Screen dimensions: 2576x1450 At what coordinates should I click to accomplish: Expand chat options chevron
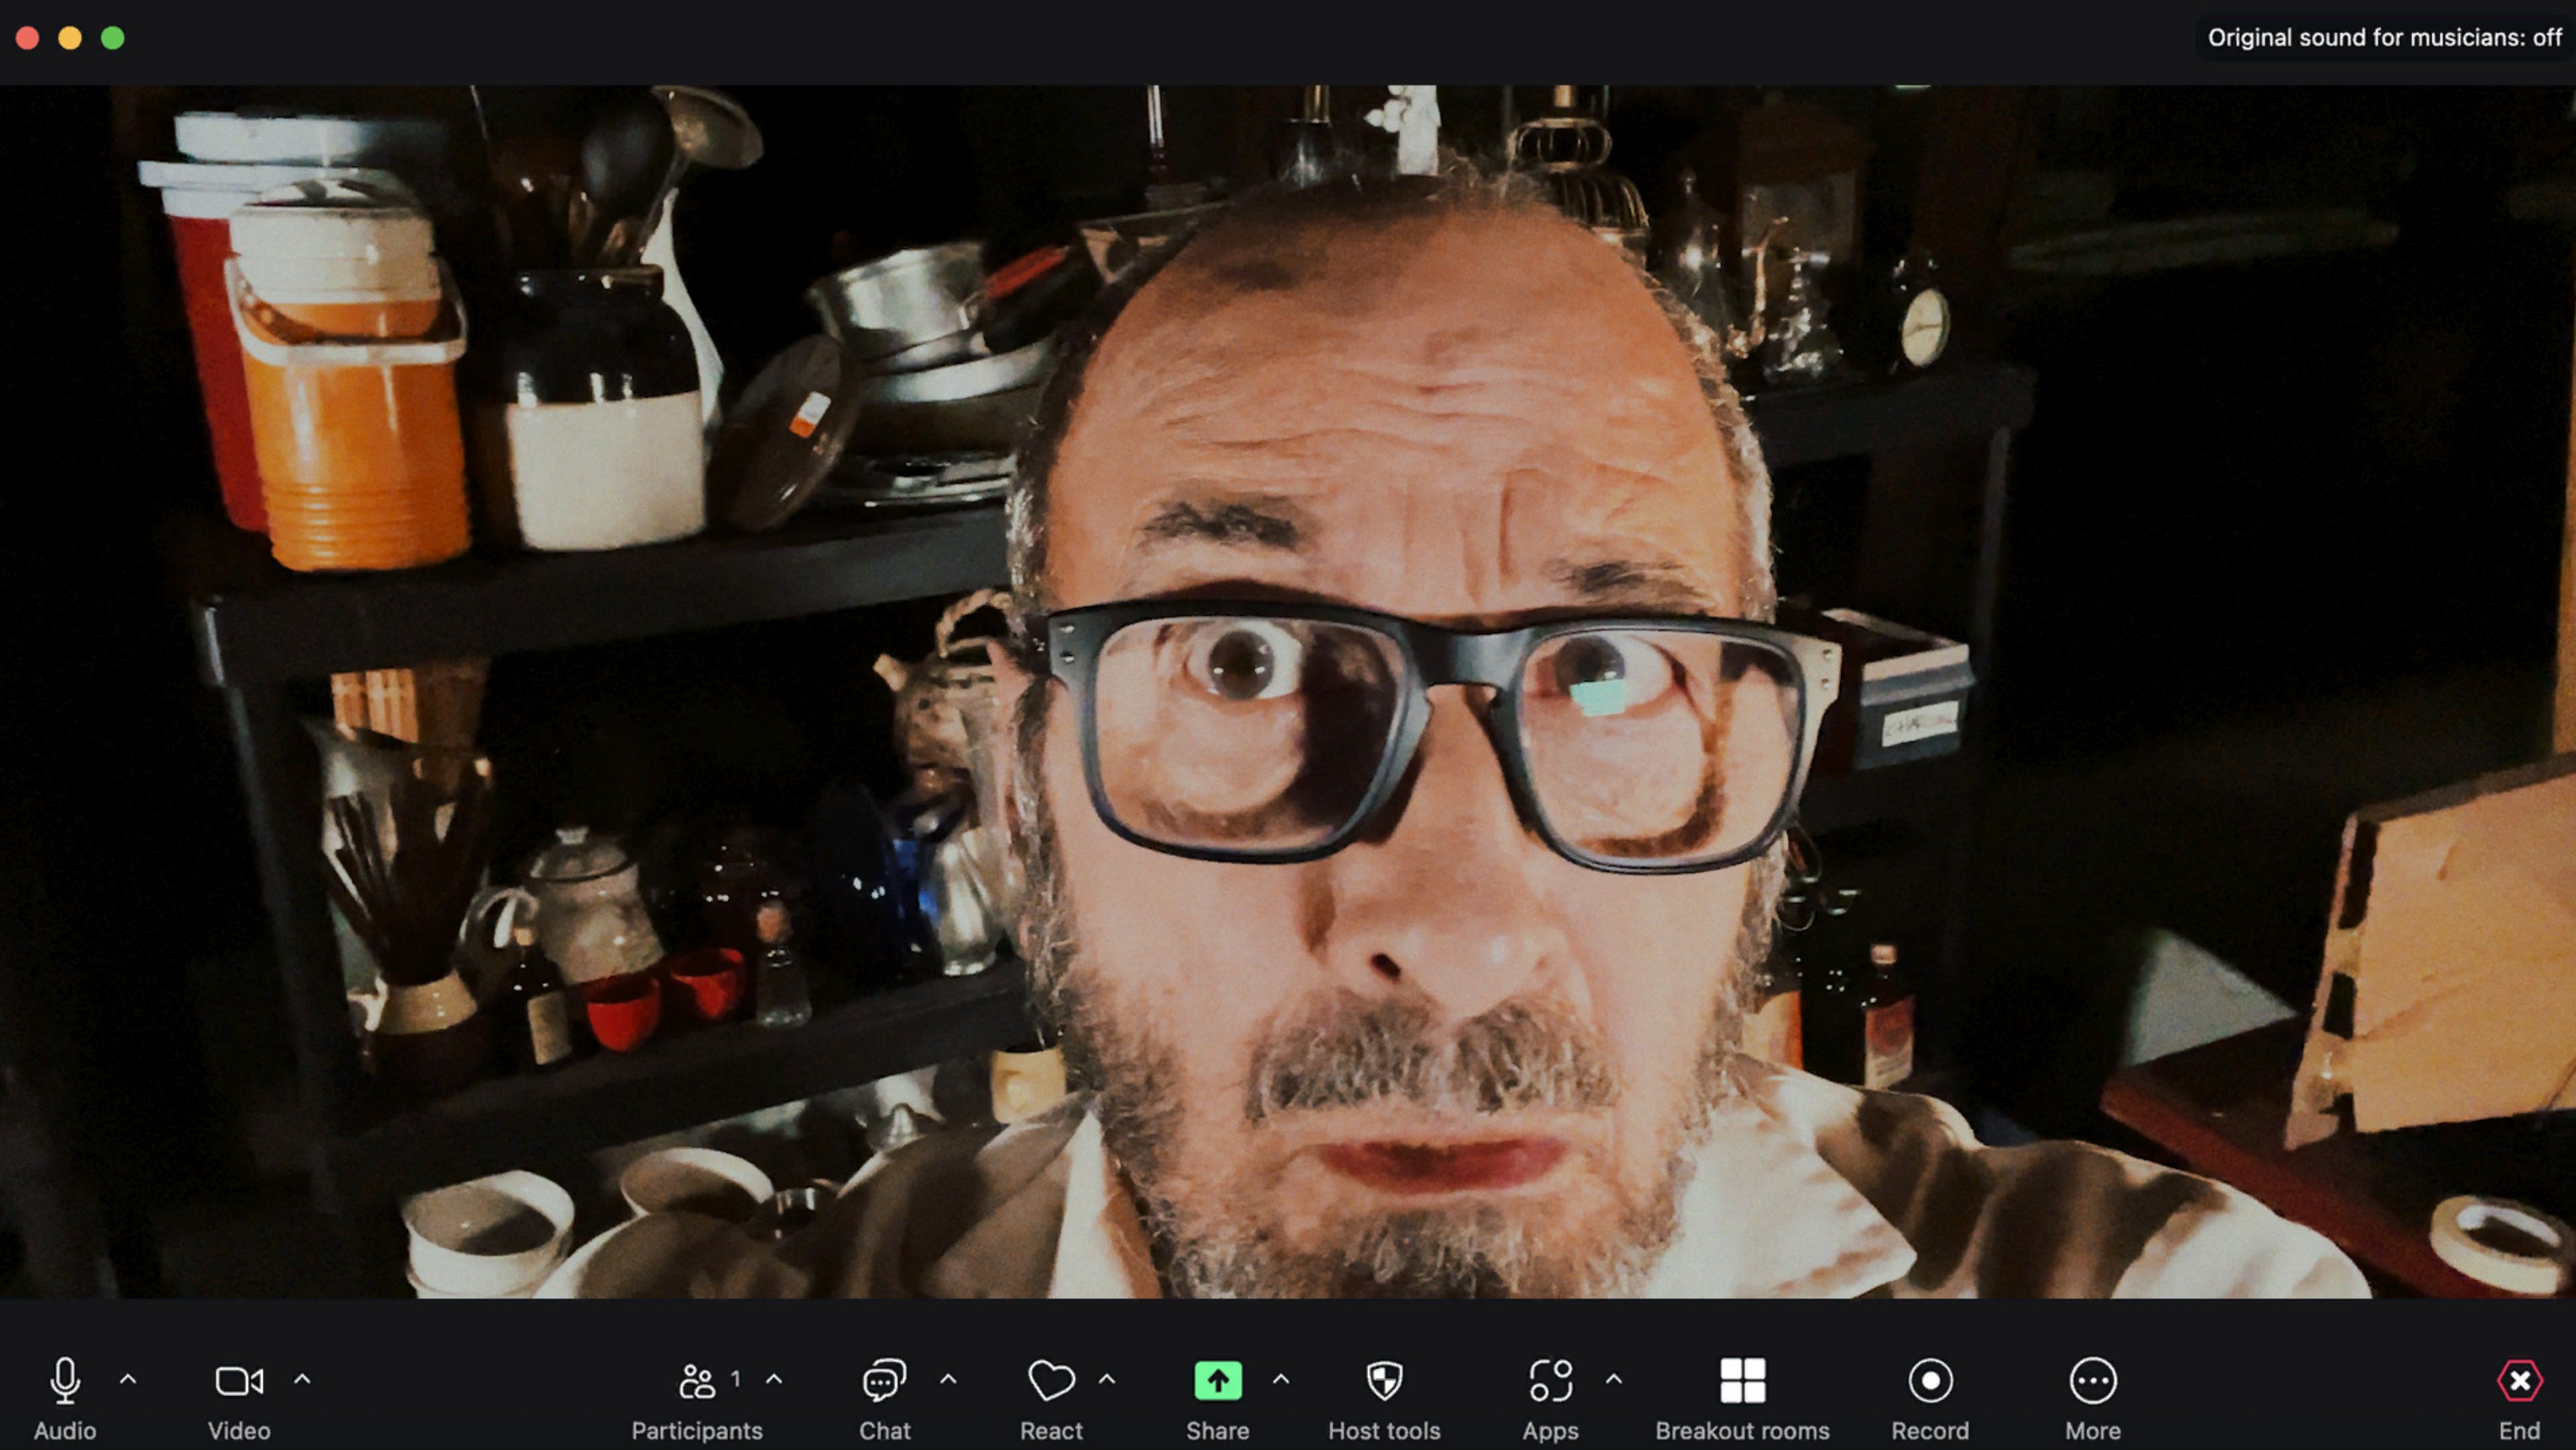948,1379
